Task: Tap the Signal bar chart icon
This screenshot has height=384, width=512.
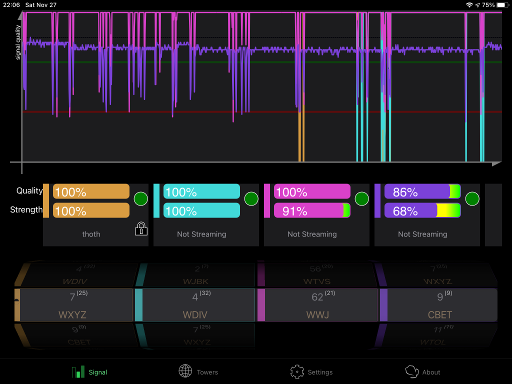Action: click(78, 372)
